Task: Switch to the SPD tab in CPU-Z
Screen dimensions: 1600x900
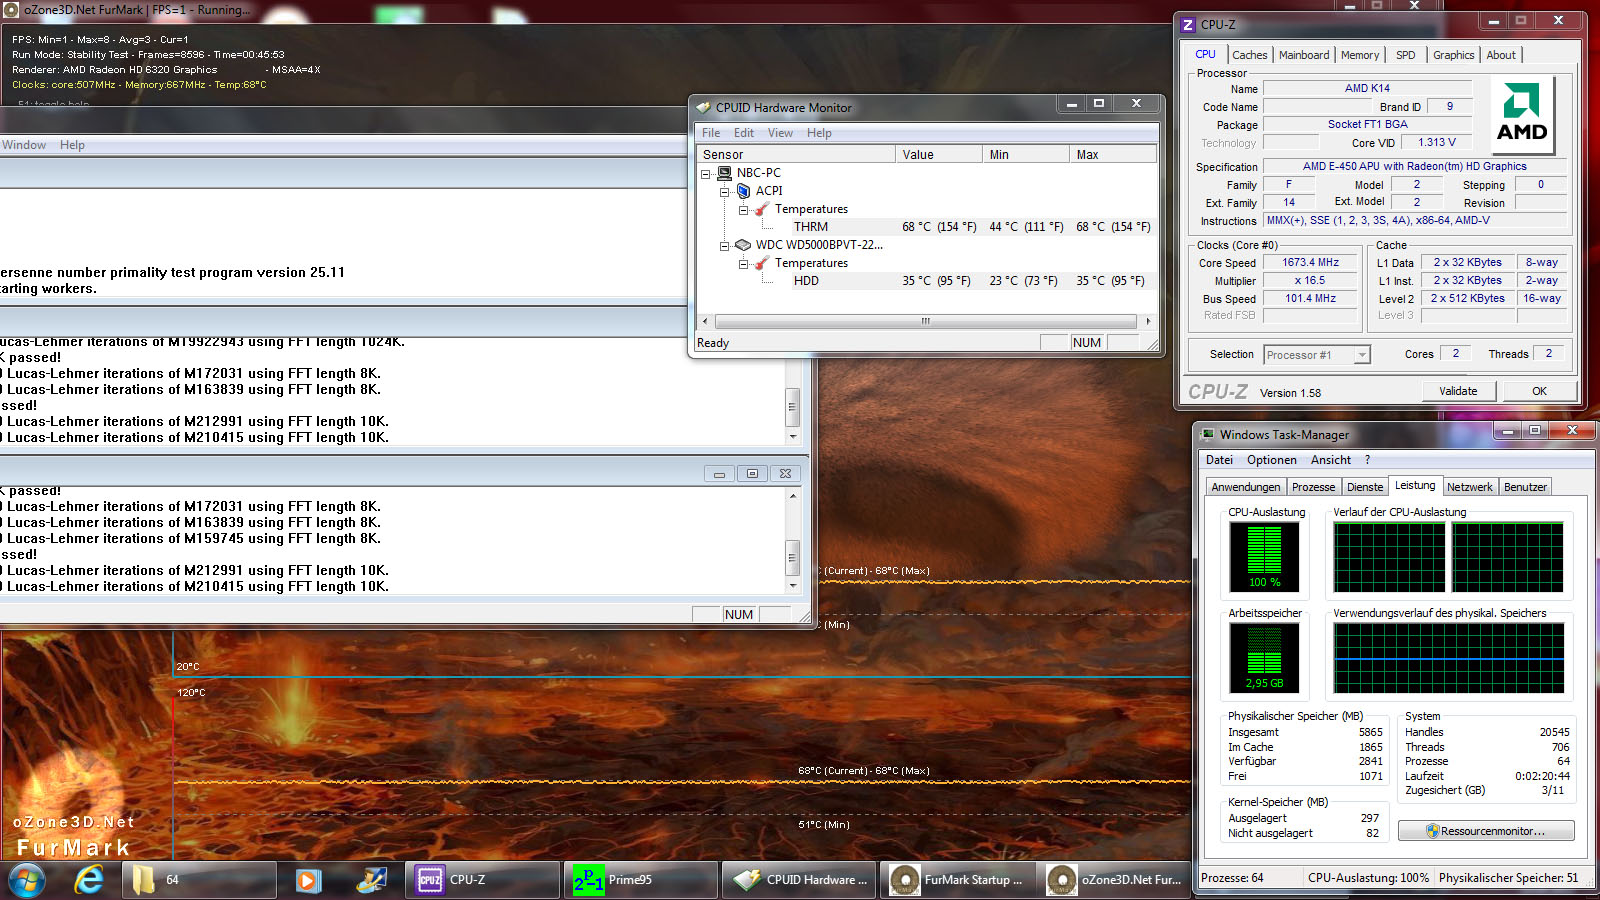Action: pos(1406,55)
